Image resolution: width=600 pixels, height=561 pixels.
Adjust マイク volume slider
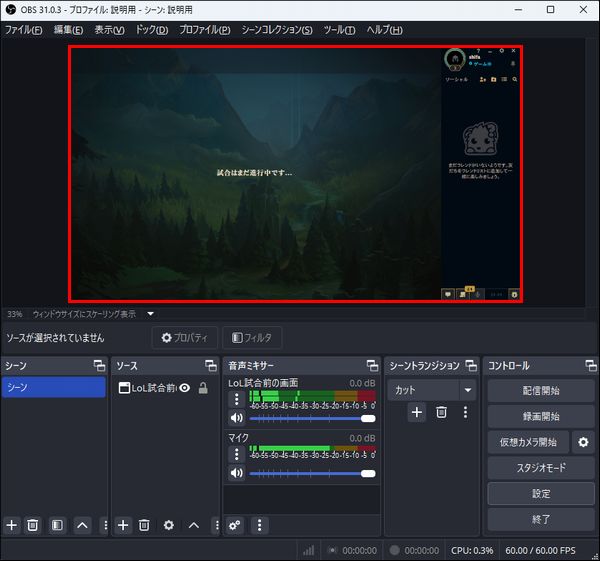click(312, 473)
